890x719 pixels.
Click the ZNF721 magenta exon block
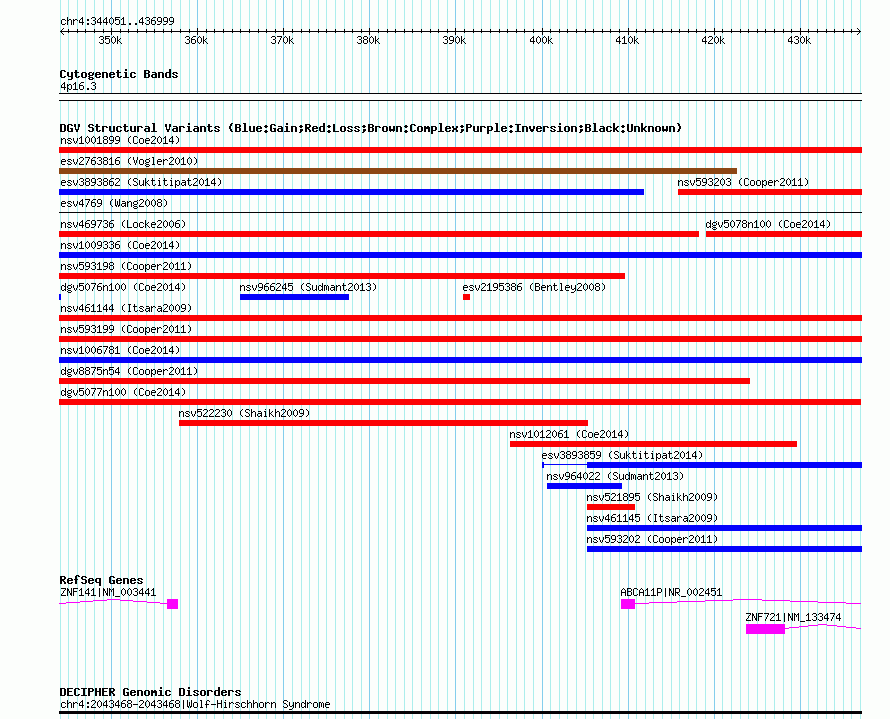765,629
